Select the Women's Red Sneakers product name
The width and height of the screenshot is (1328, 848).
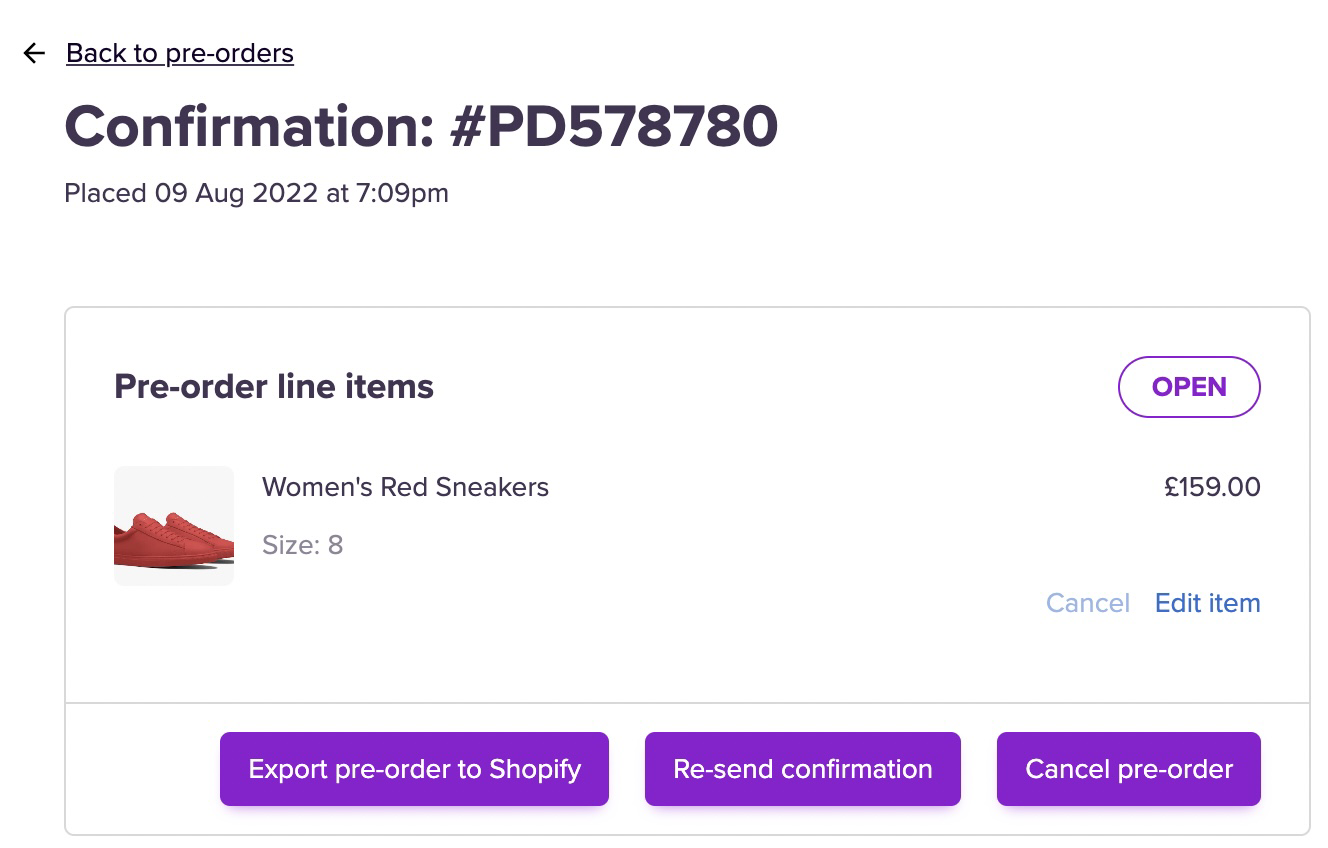(405, 487)
